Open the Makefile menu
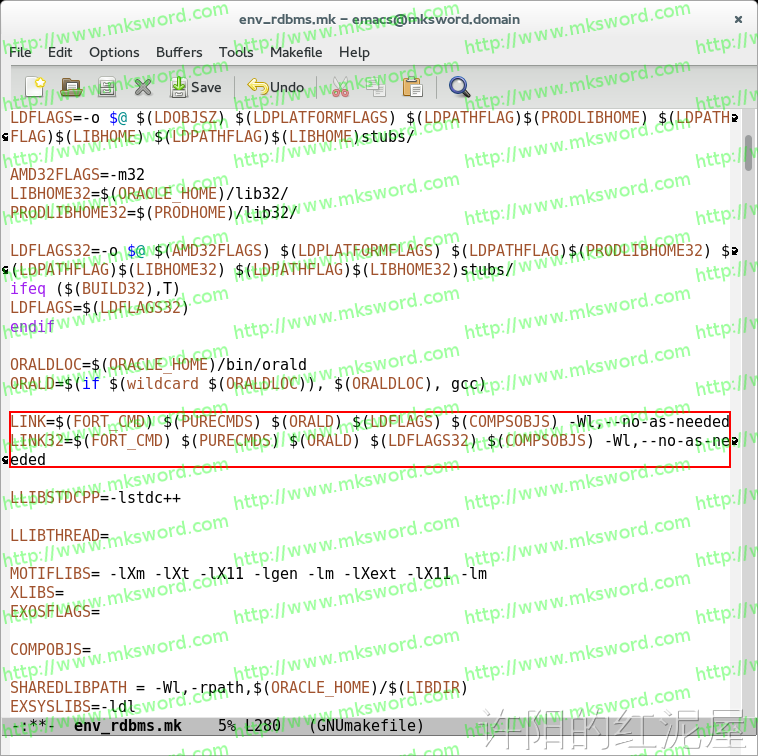Viewport: 758px width, 756px height. click(x=296, y=52)
